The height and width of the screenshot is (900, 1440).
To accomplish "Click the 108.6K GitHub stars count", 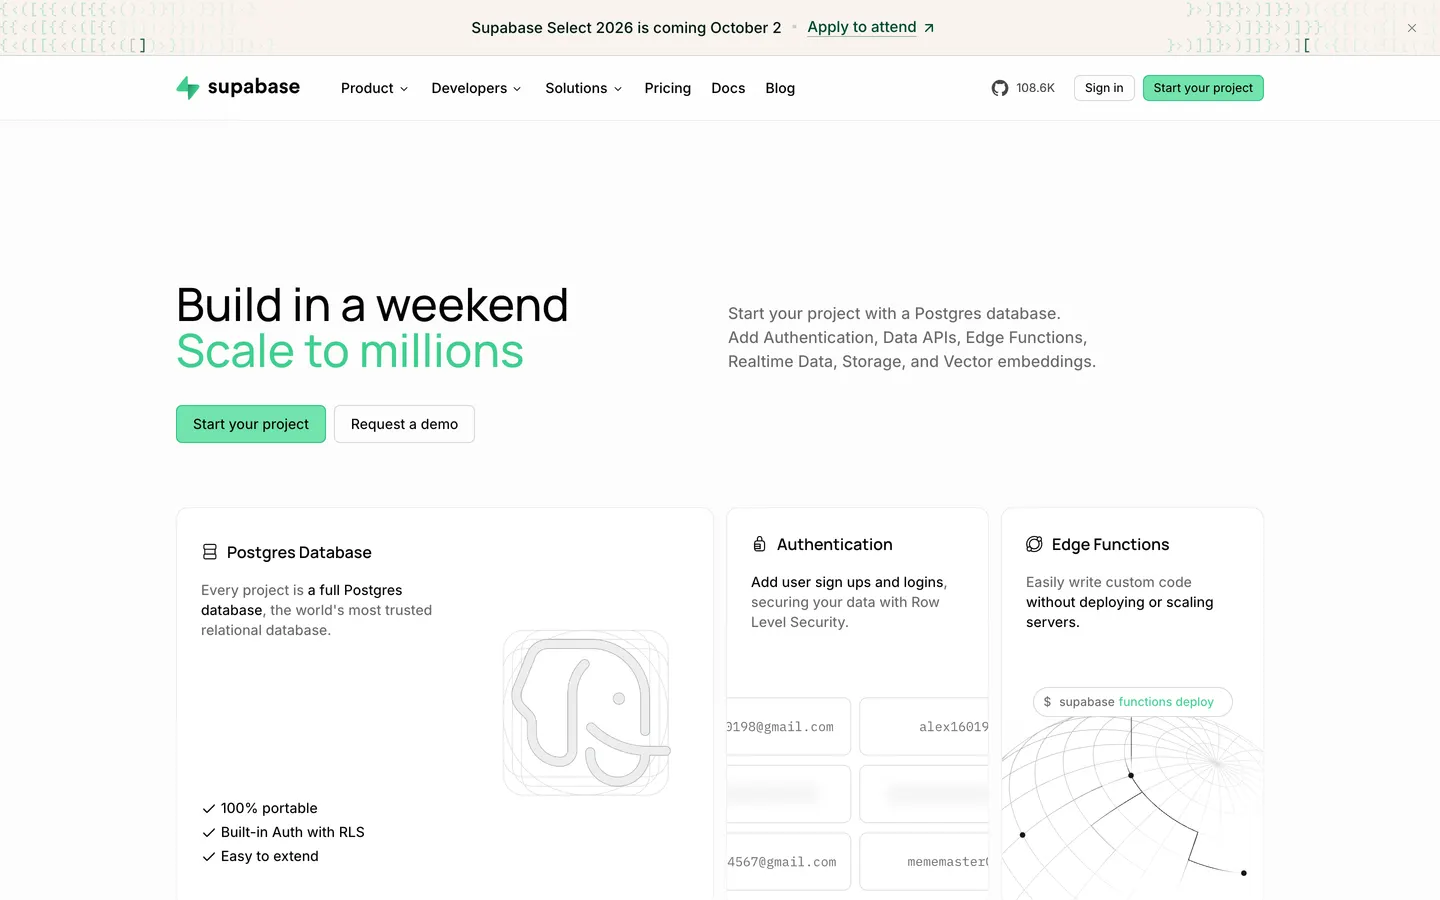I will [x=1035, y=88].
